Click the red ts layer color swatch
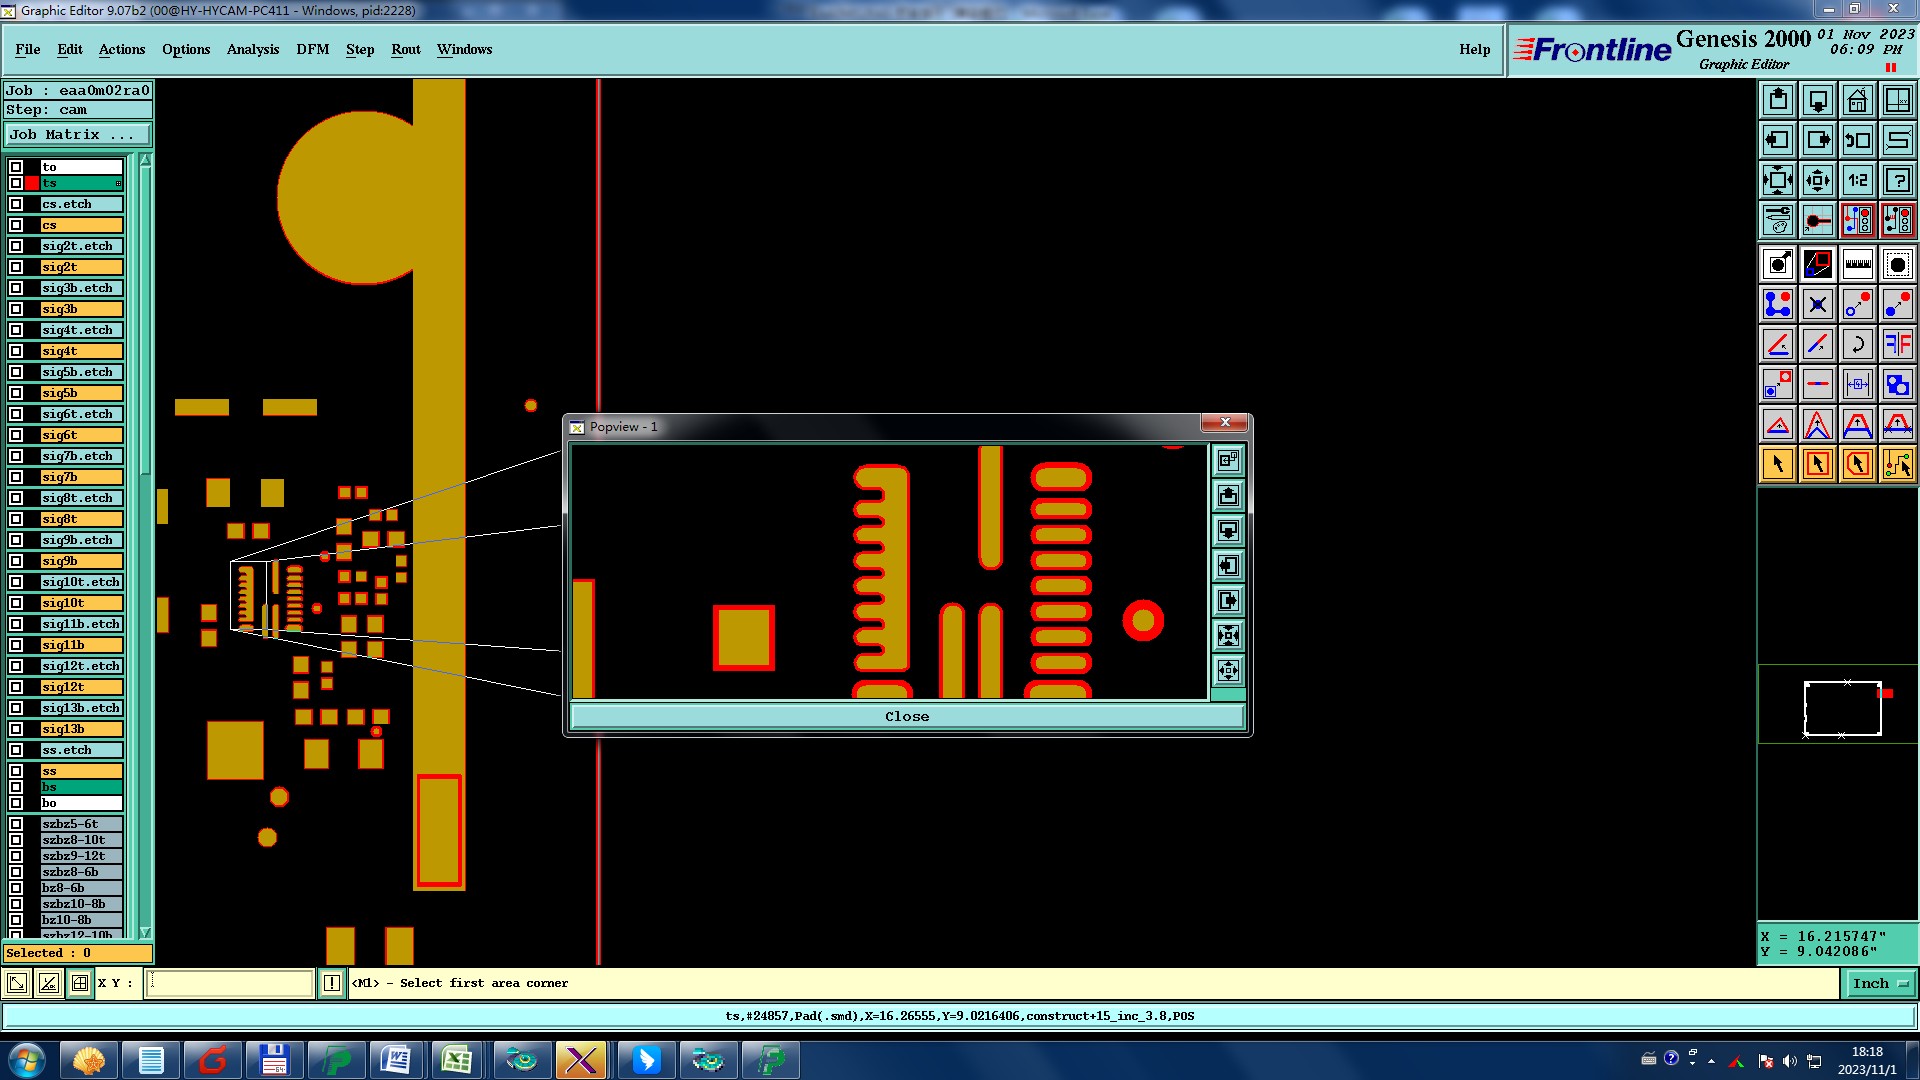 [32, 183]
